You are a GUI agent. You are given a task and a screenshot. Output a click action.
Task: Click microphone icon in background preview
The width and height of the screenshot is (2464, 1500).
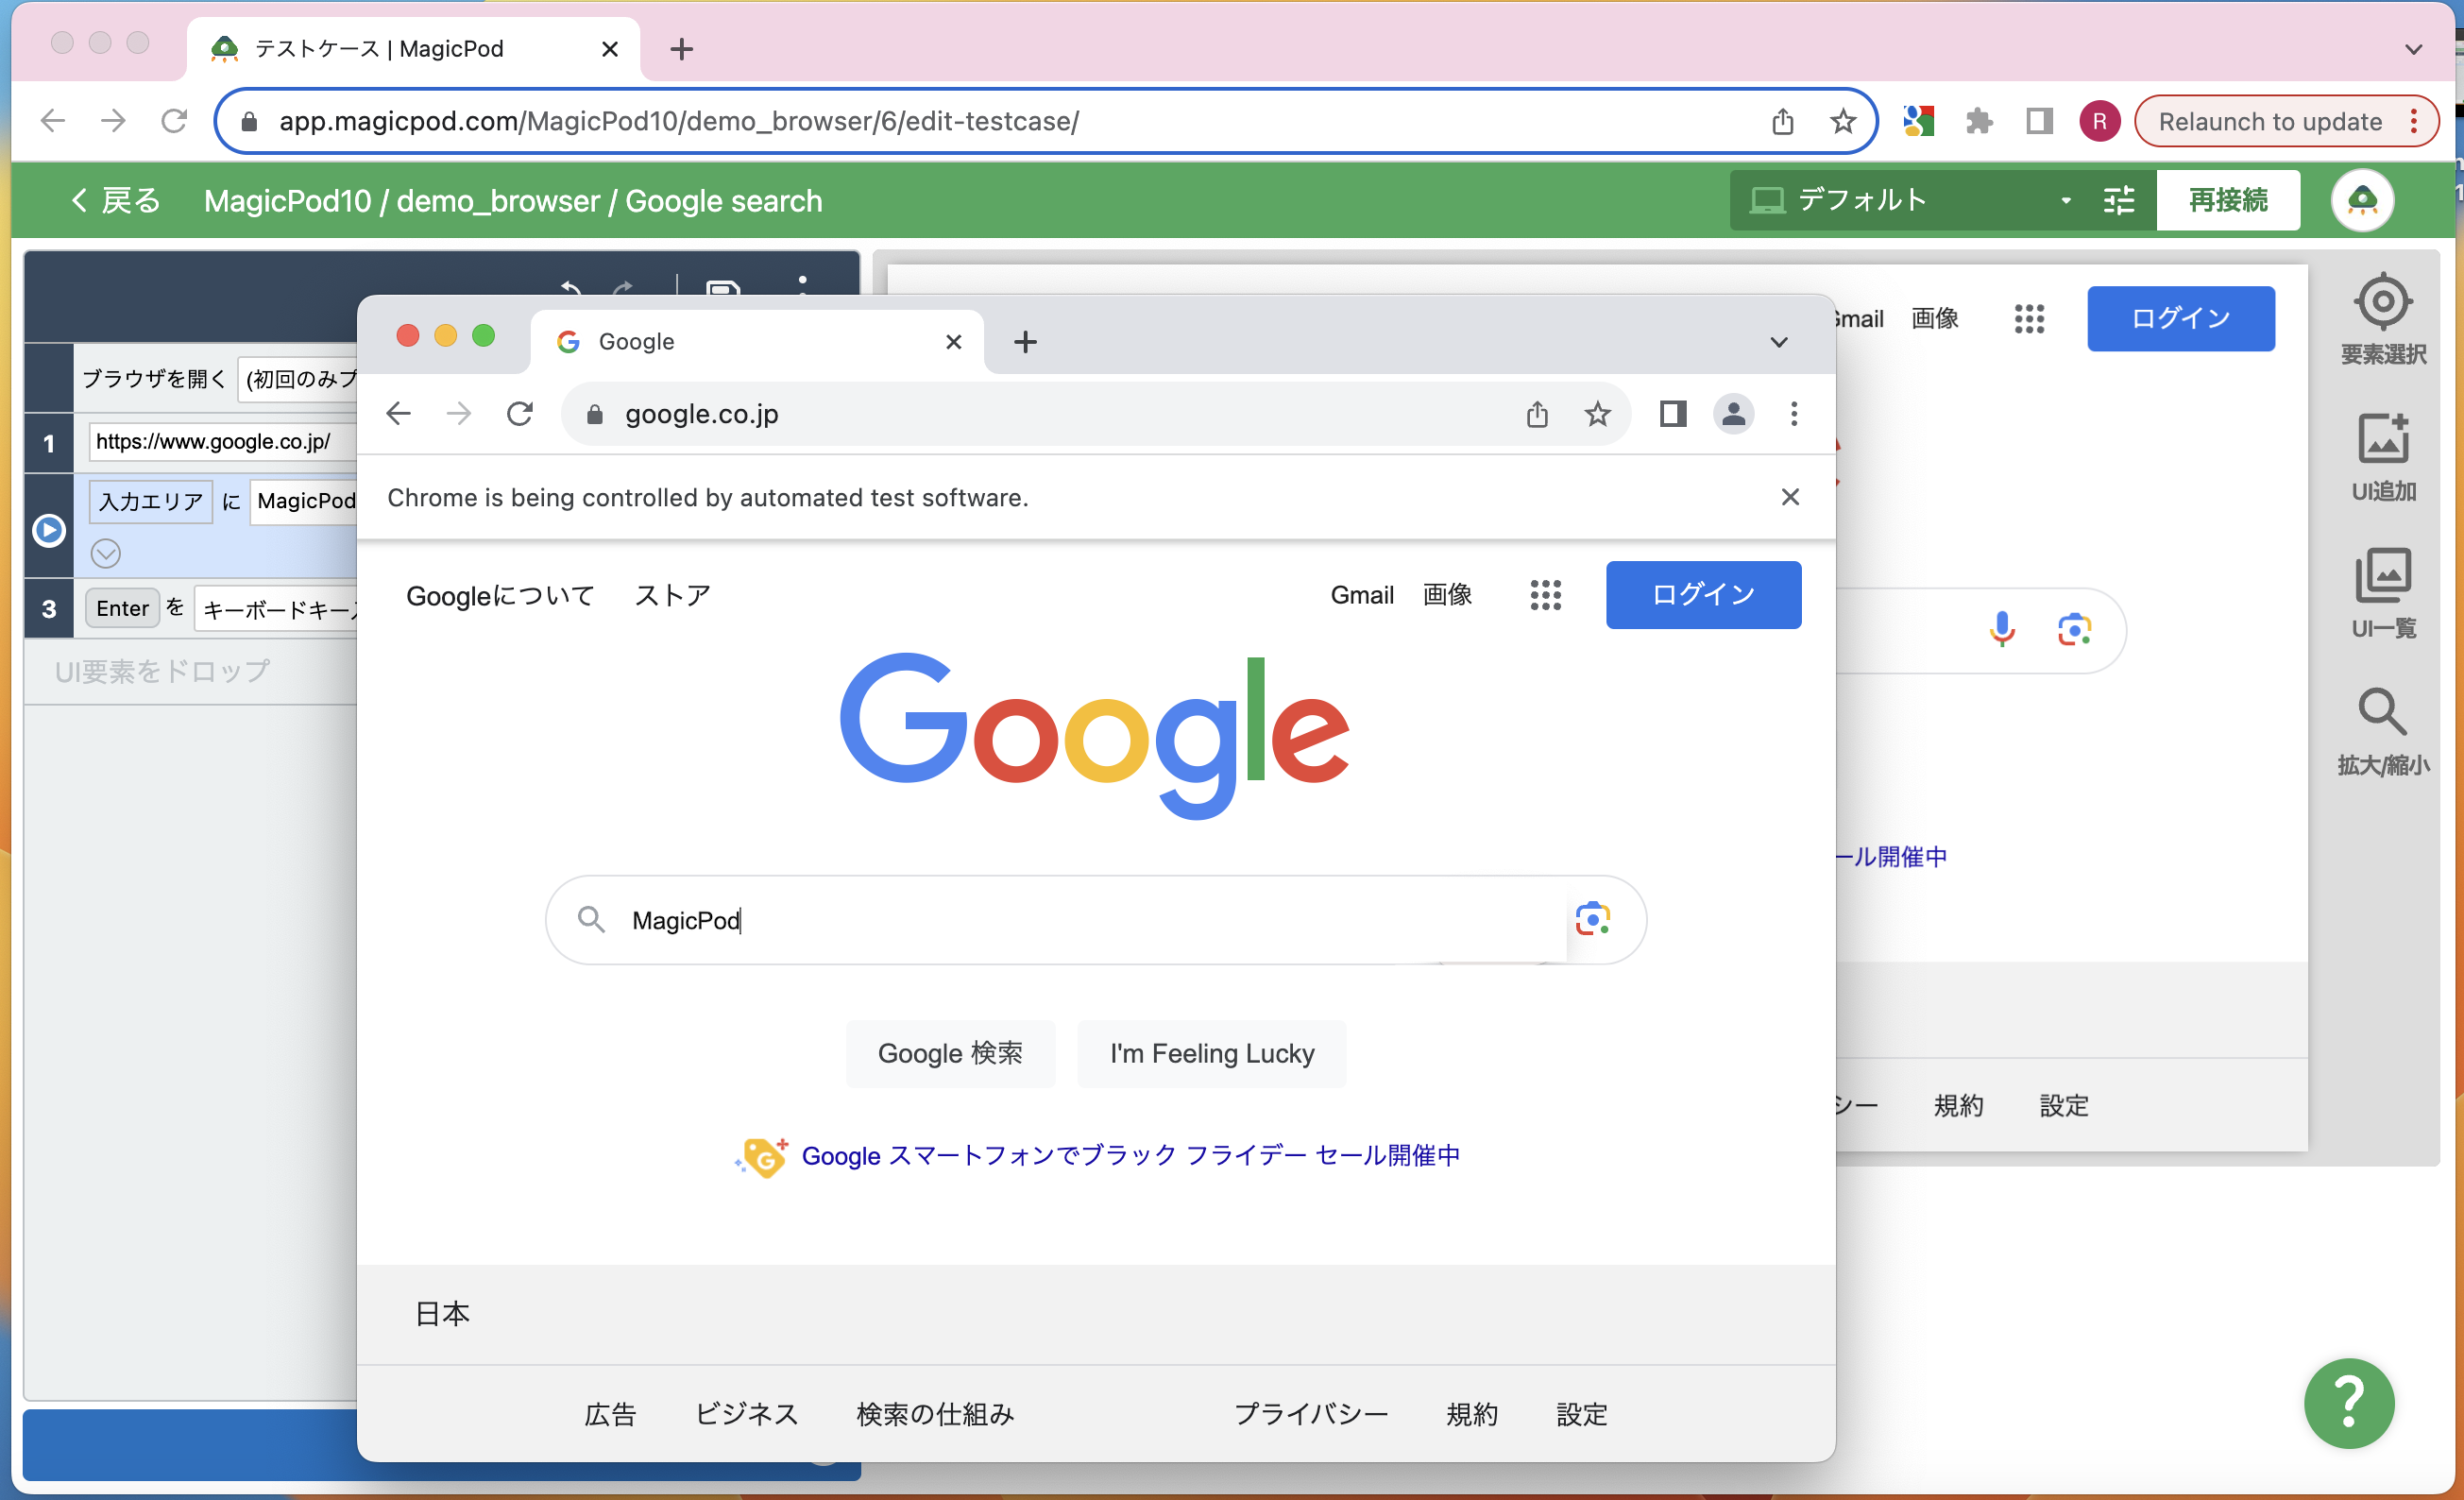pyautogui.click(x=2001, y=629)
